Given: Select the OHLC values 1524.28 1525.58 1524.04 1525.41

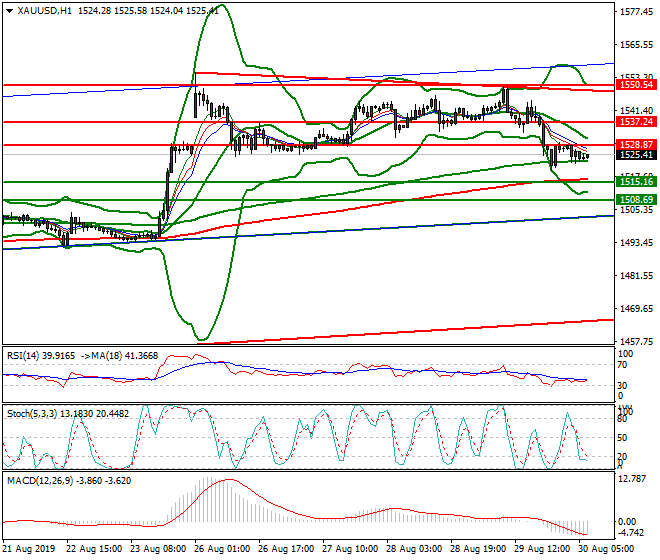Looking at the screenshot, I should point(148,11).
